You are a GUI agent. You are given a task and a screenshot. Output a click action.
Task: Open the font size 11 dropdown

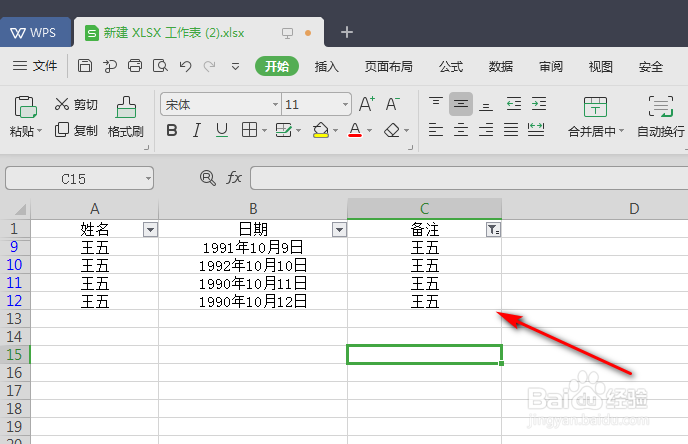coord(345,104)
